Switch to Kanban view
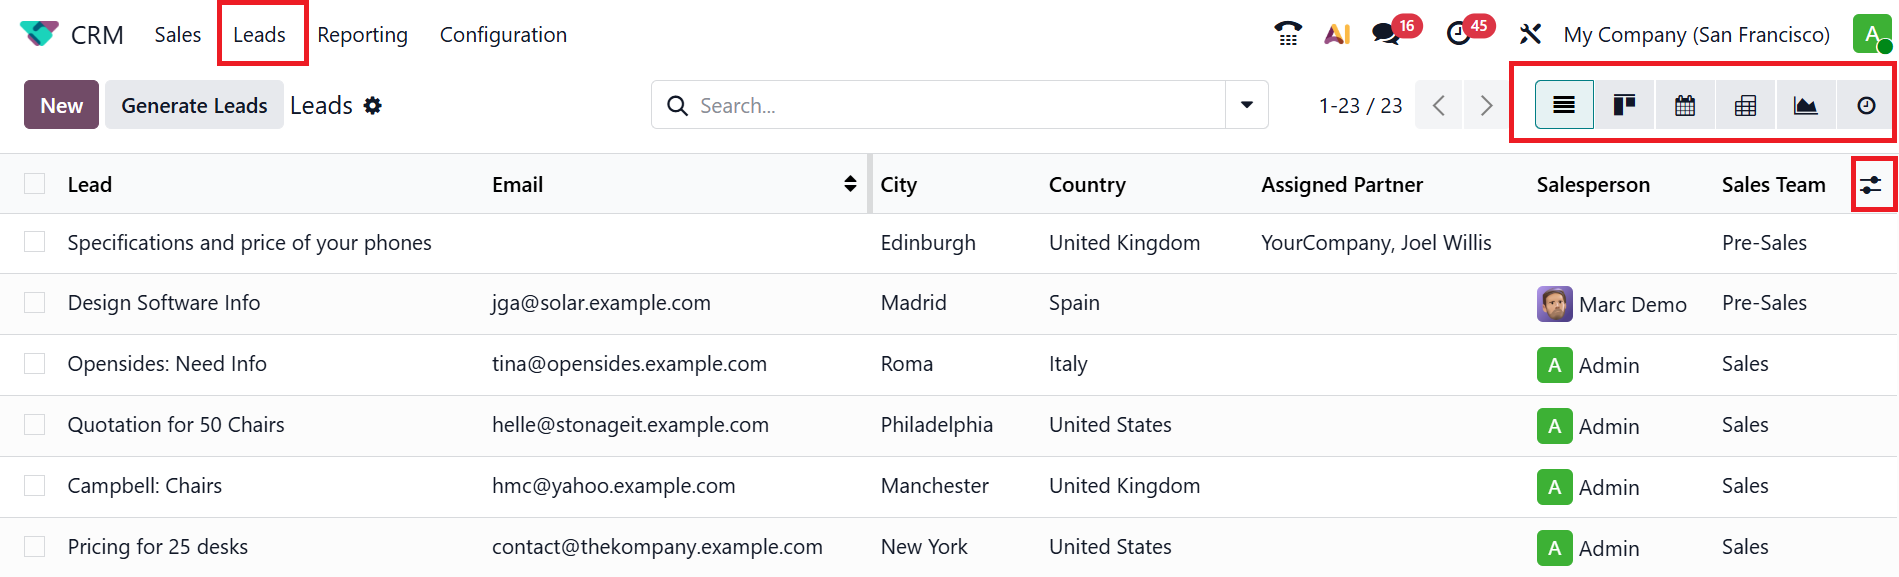 (x=1624, y=105)
